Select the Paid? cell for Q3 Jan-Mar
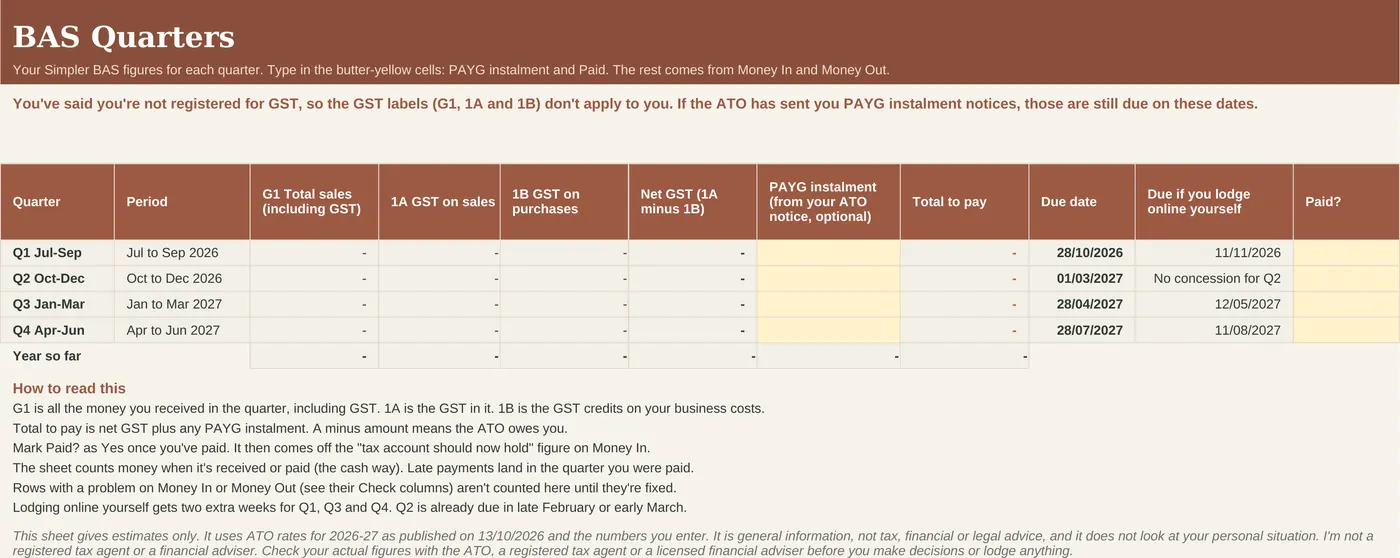 pos(1346,304)
